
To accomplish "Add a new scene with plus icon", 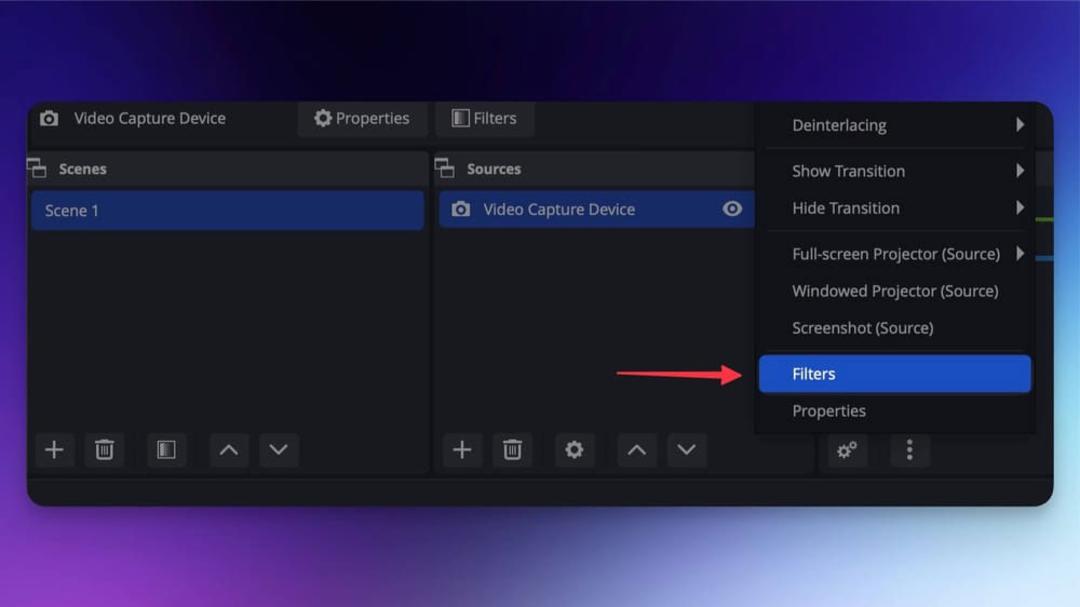I will point(54,450).
